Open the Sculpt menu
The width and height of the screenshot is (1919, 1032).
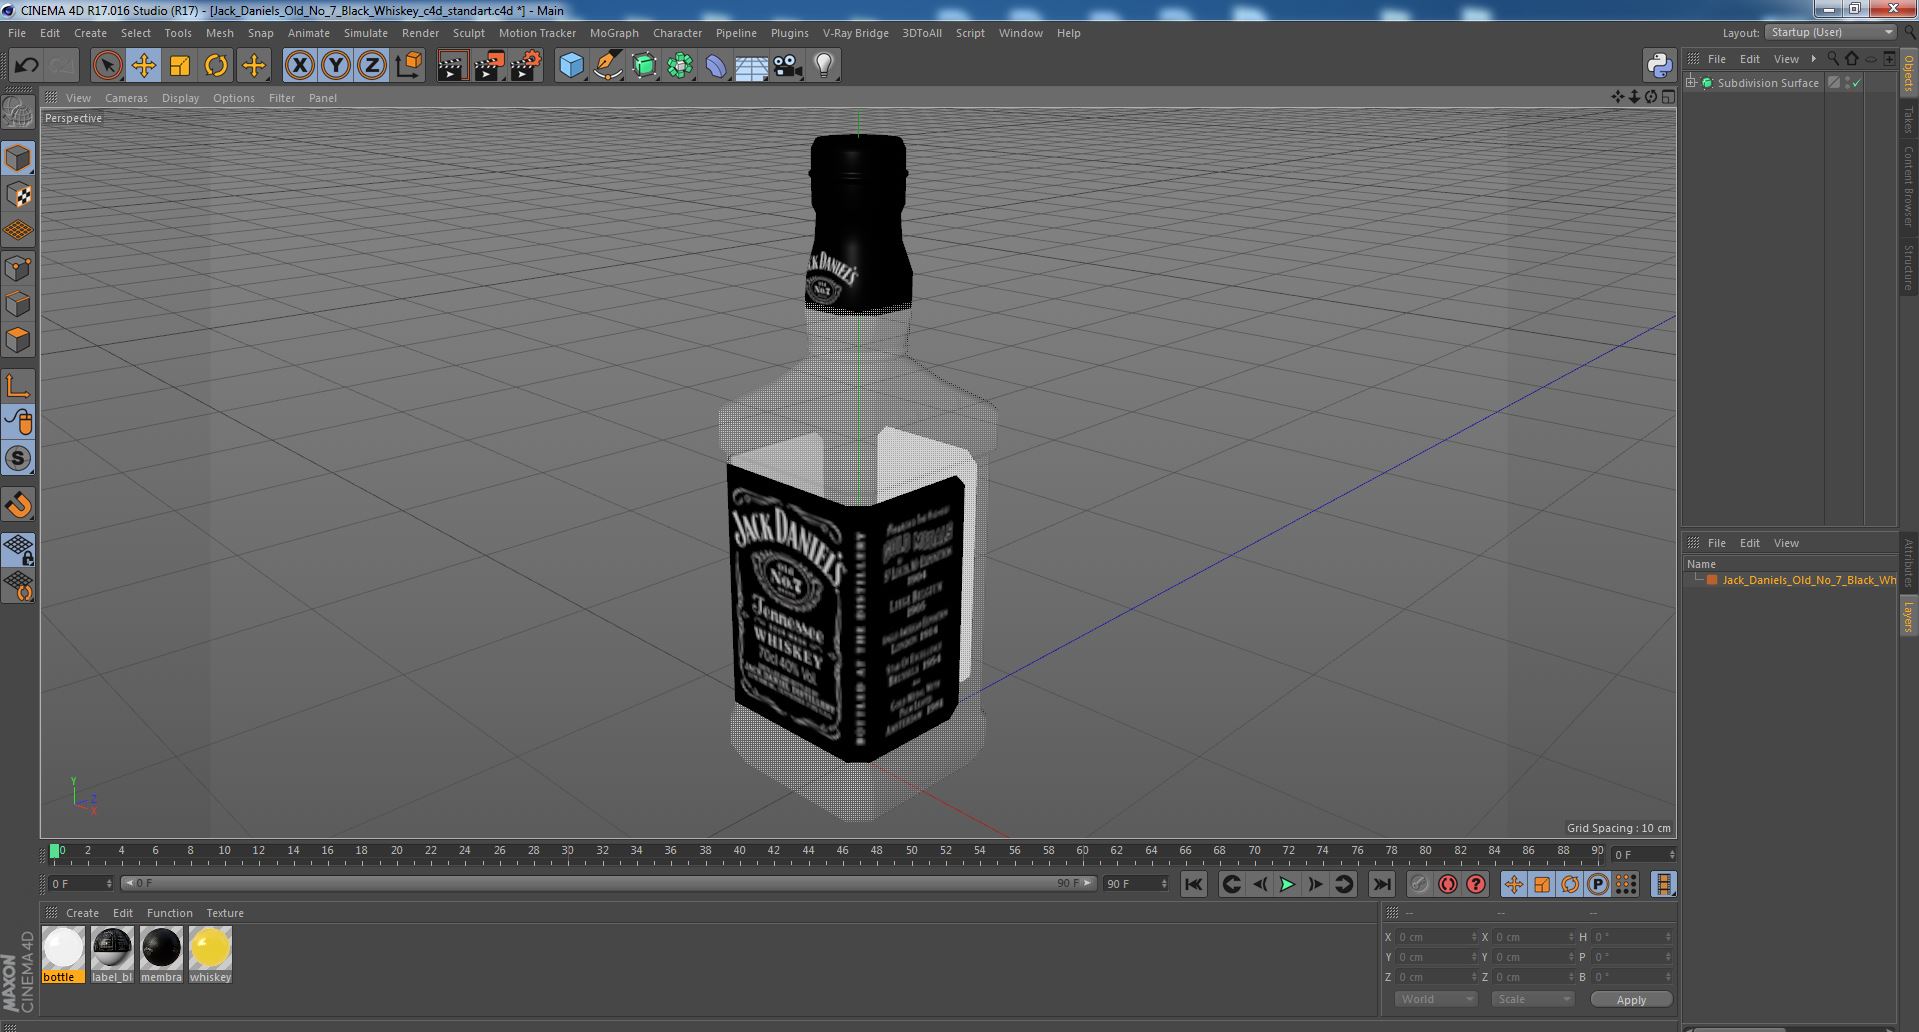point(468,33)
